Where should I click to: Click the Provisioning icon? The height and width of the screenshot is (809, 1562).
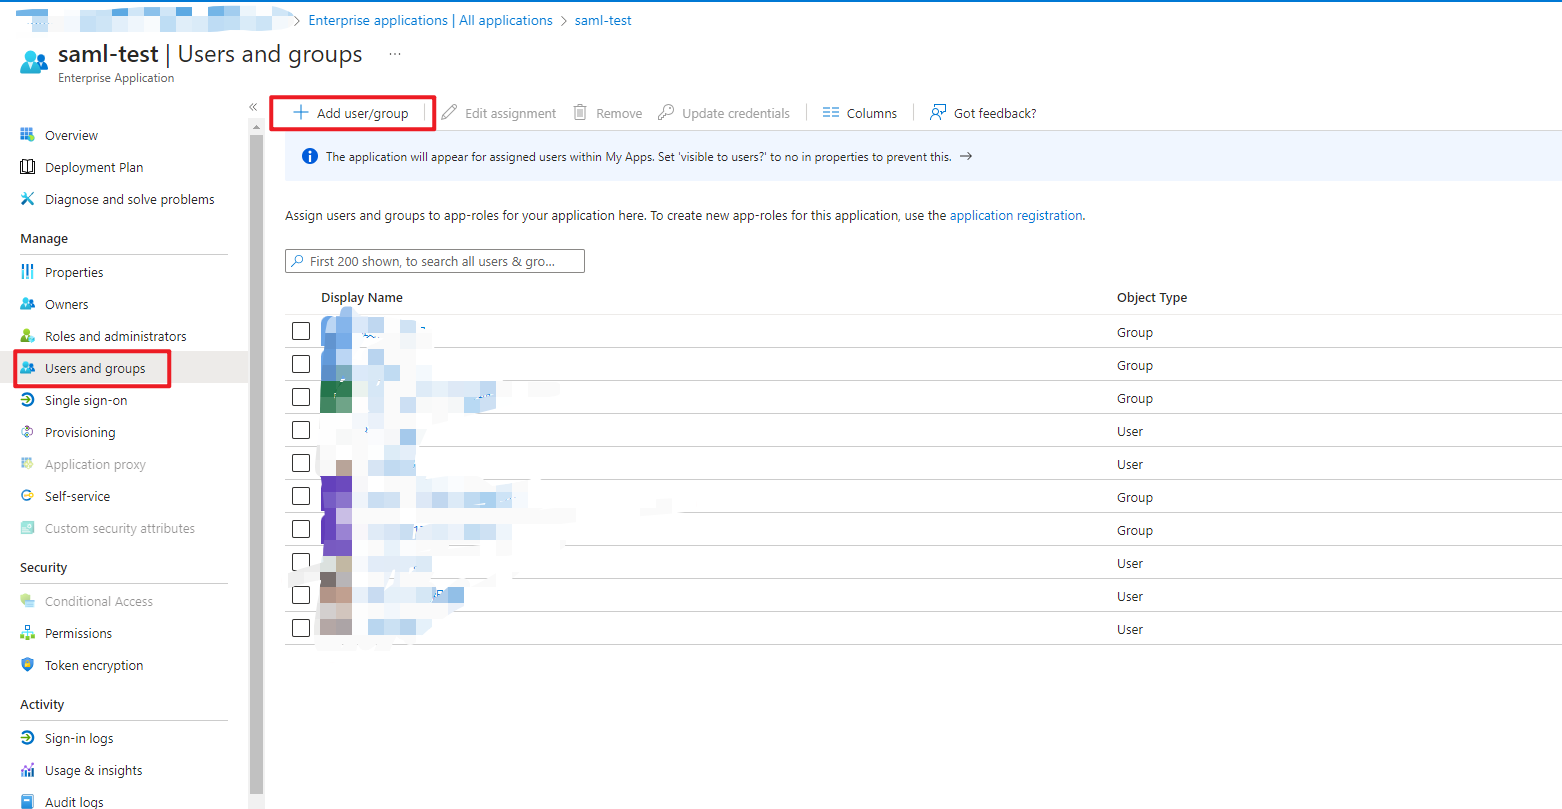pos(27,432)
